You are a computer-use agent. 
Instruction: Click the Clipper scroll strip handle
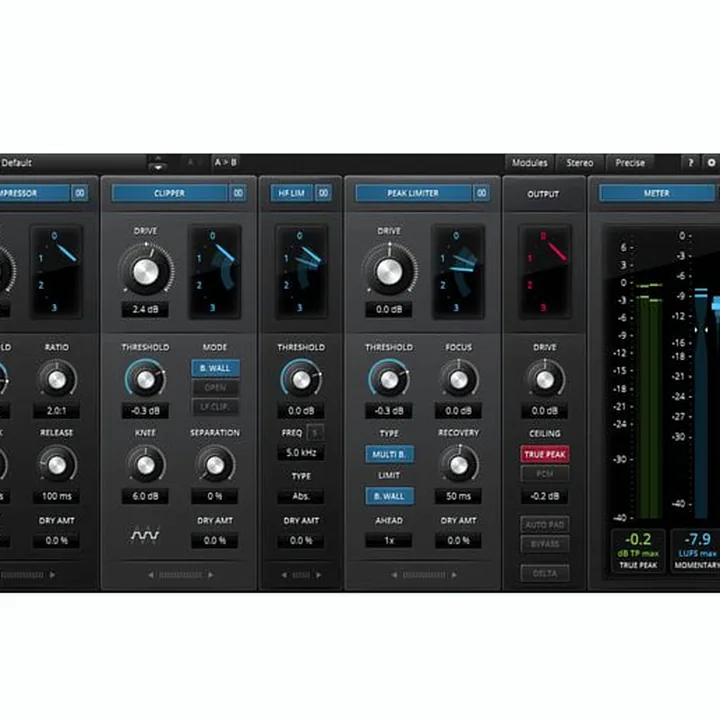pyautogui.click(x=180, y=575)
